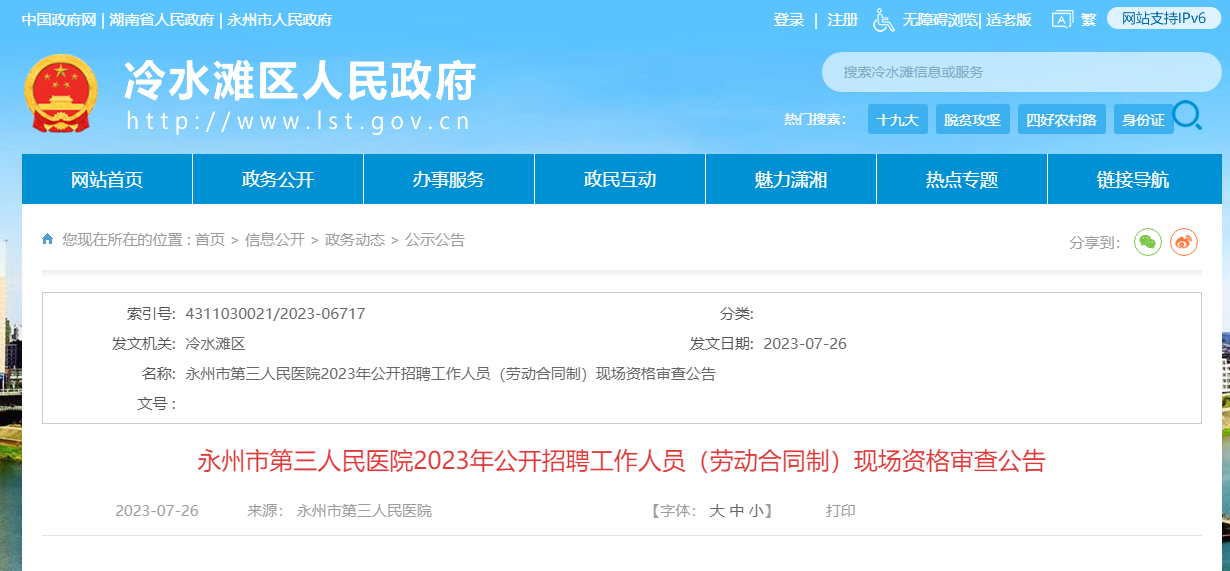This screenshot has height=571, width=1230.
Task: Go to 首页 in breadcrumb
Action: click(x=210, y=240)
